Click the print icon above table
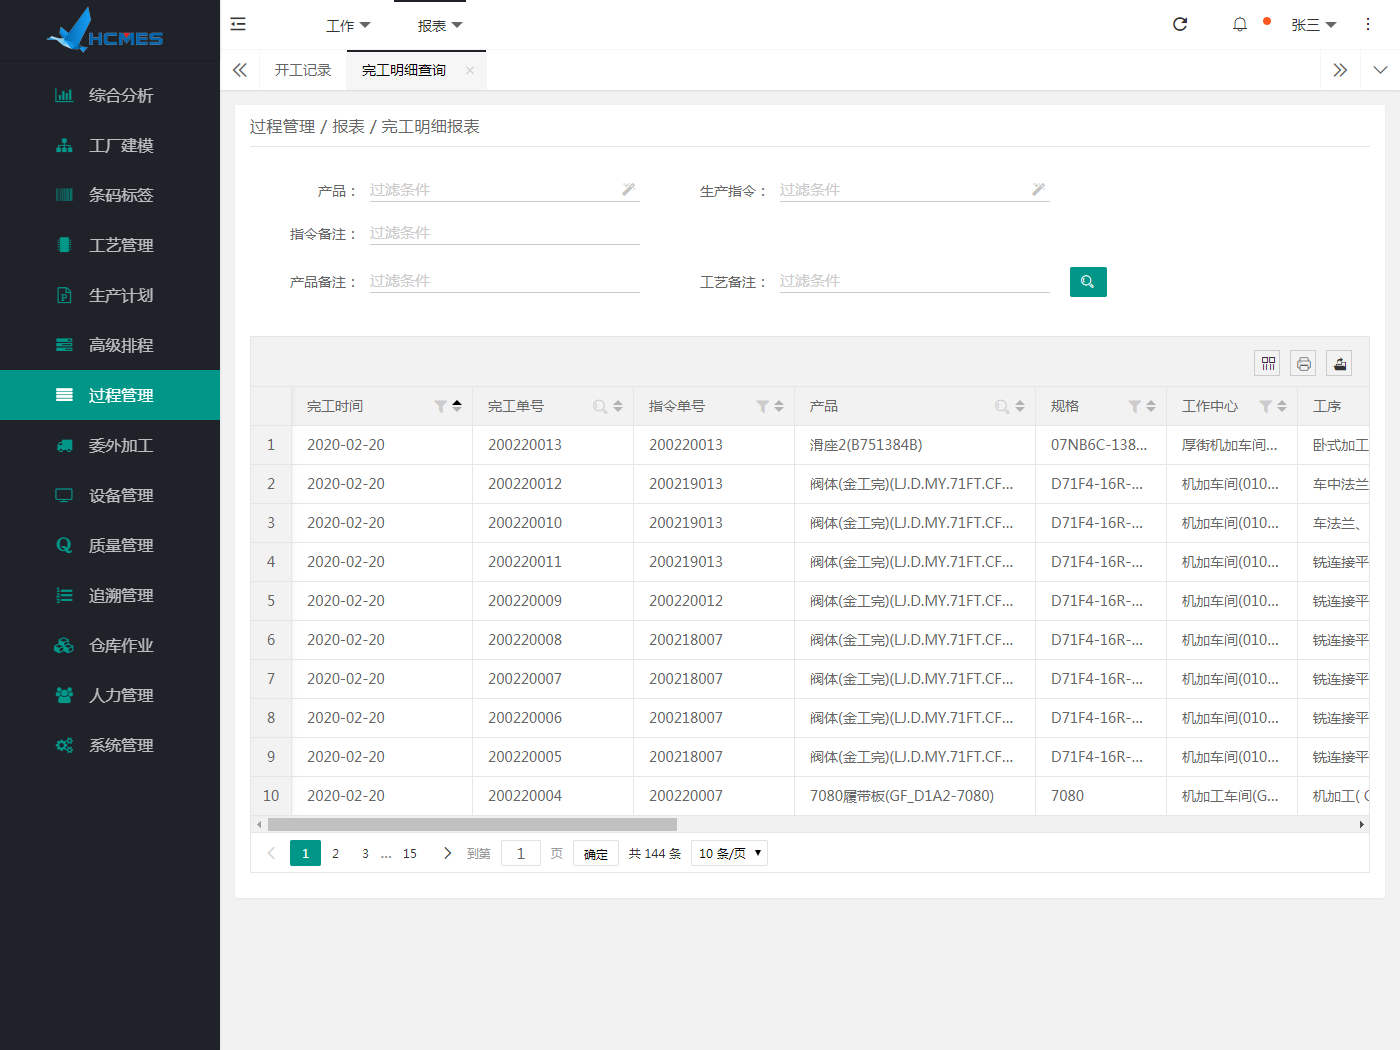Screen dimensions: 1400x1050 1304,363
